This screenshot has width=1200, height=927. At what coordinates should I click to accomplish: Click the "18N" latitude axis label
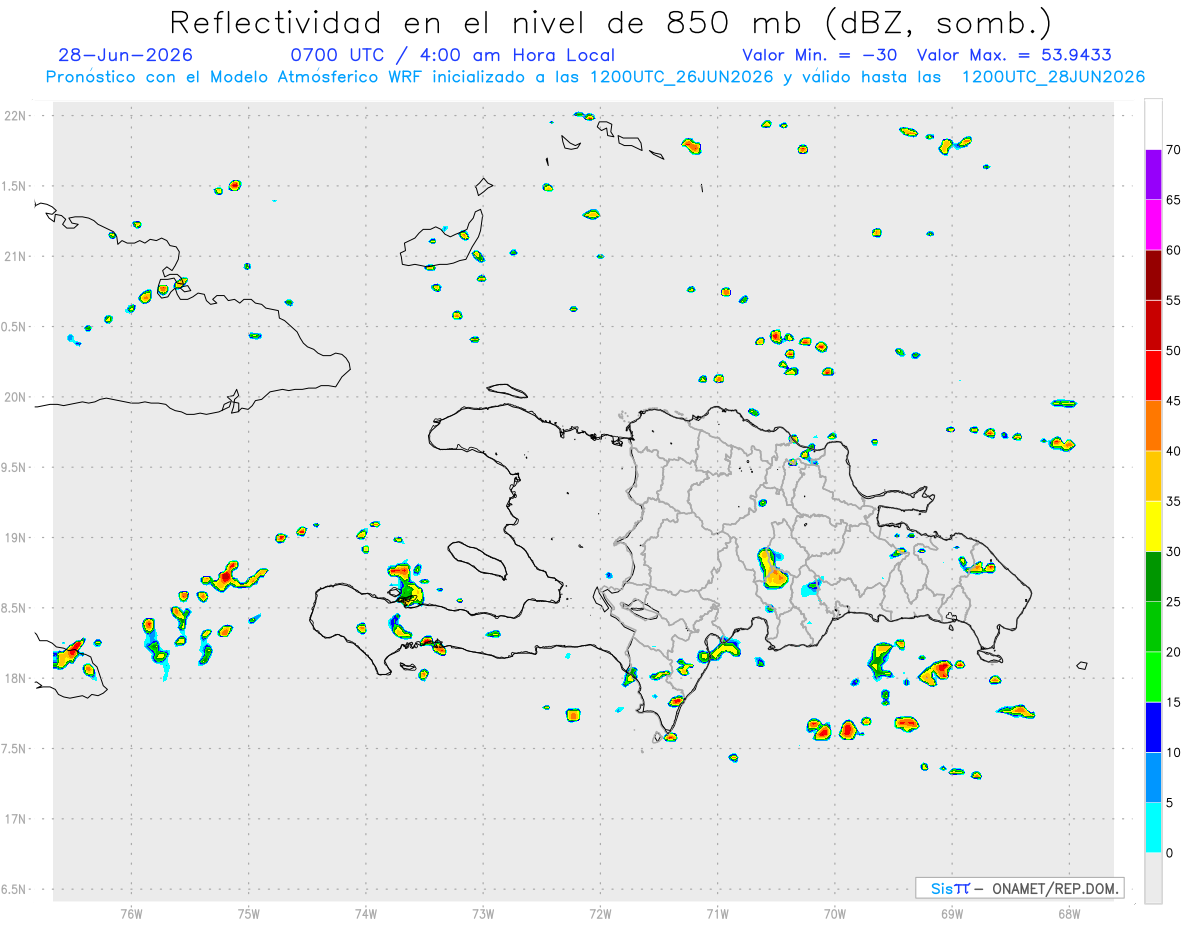(16, 678)
